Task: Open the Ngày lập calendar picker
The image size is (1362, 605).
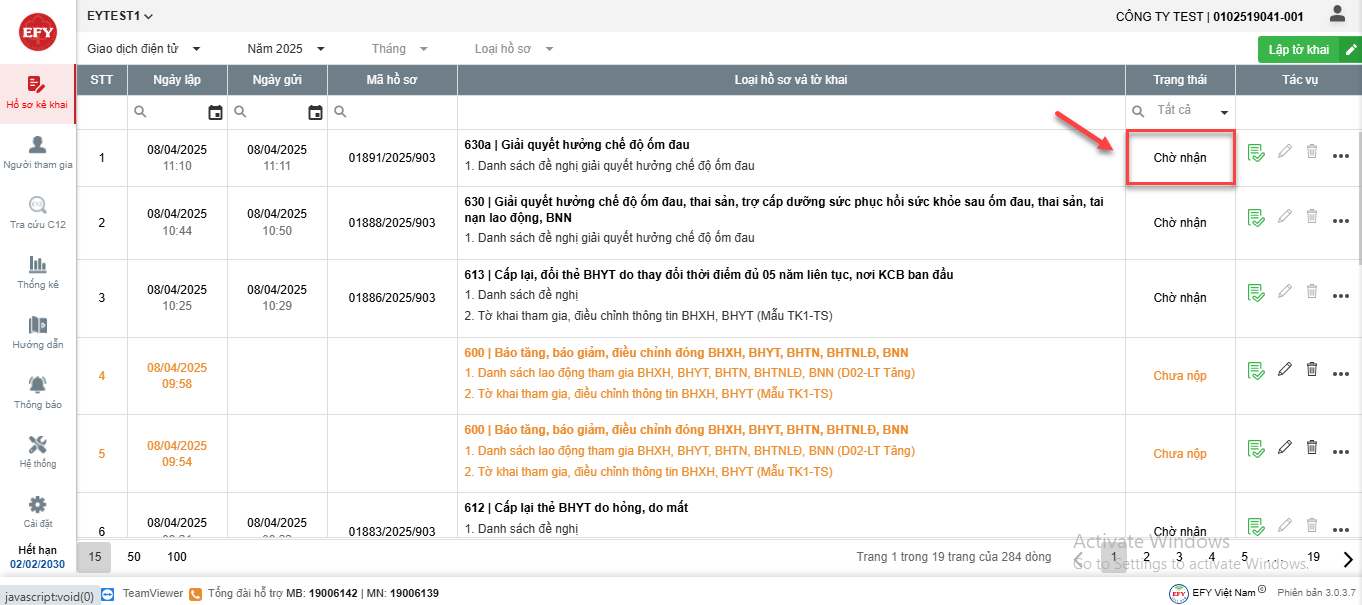Action: (x=215, y=112)
